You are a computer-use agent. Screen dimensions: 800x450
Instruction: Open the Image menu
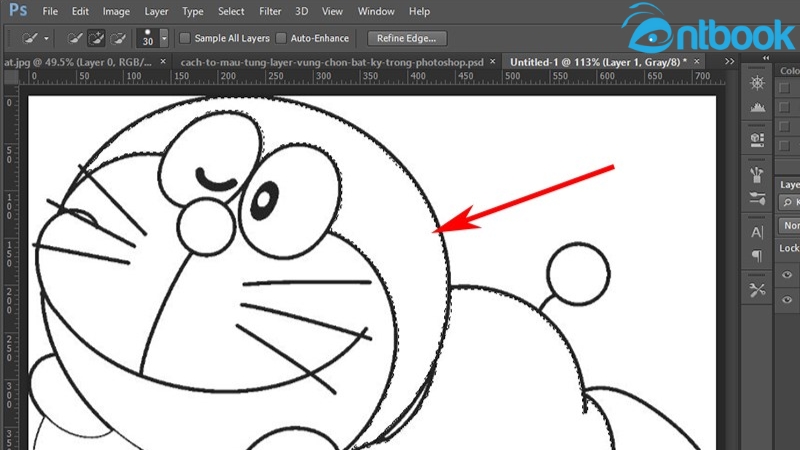116,11
